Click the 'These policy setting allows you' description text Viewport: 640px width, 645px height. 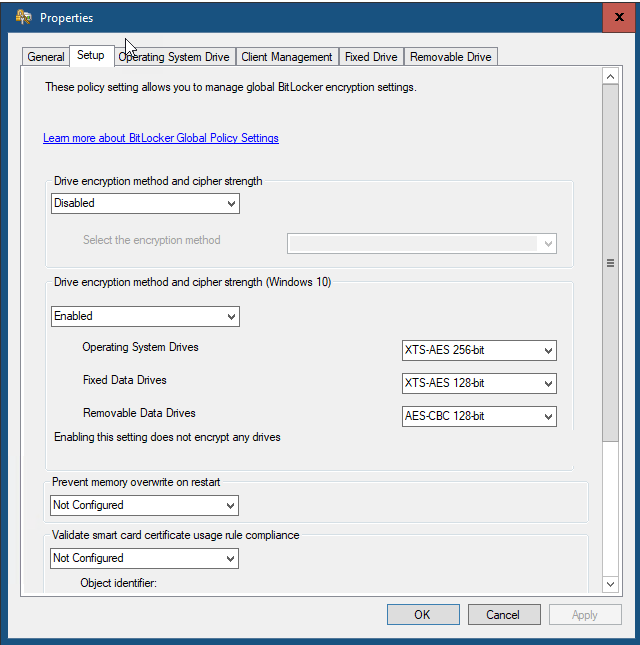[x=231, y=87]
